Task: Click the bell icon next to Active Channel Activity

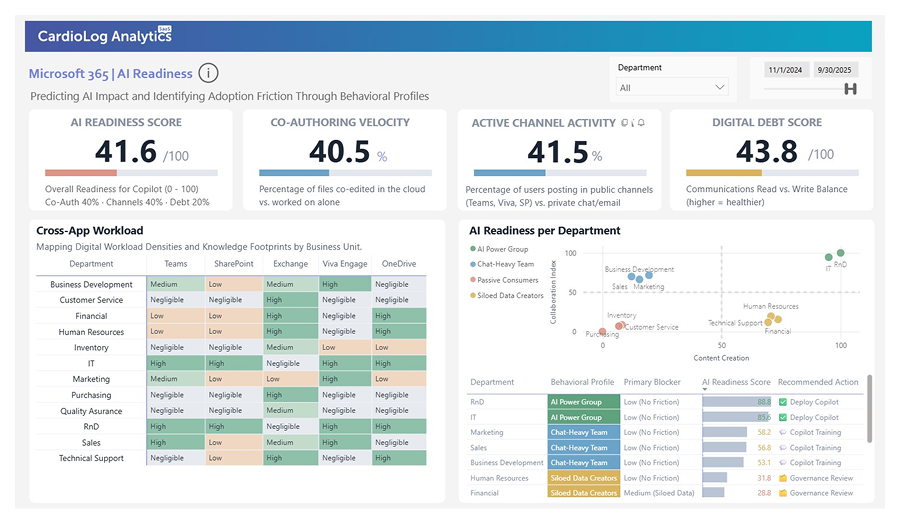Action: coord(641,123)
